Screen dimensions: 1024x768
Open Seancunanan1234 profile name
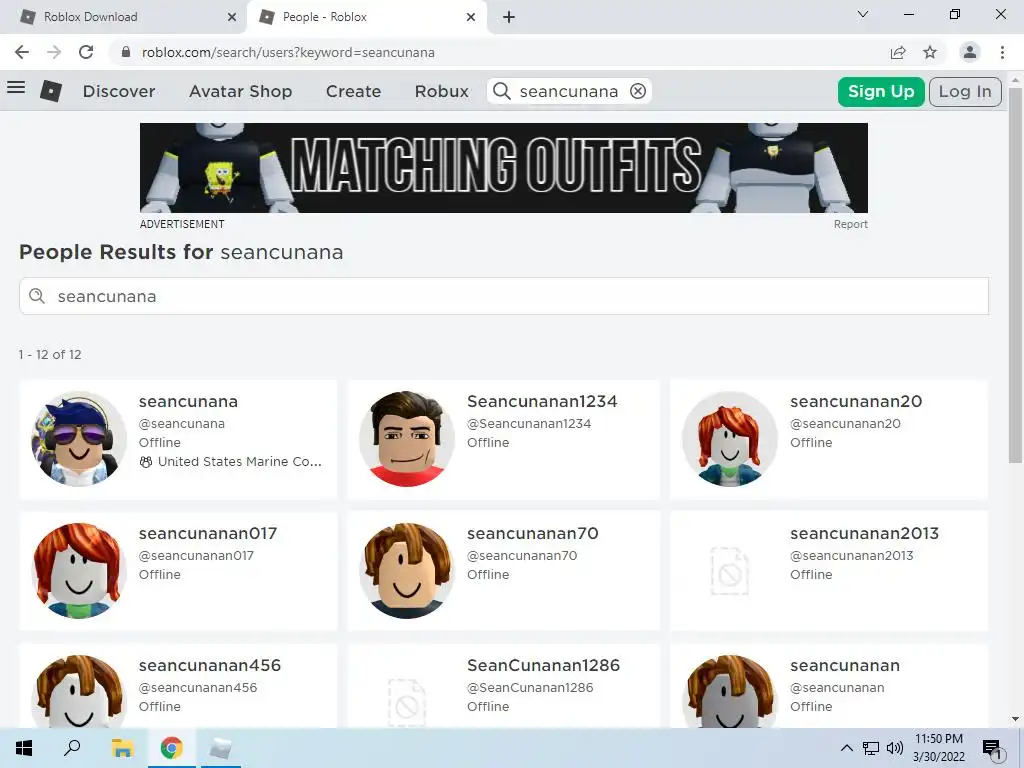pyautogui.click(x=542, y=402)
